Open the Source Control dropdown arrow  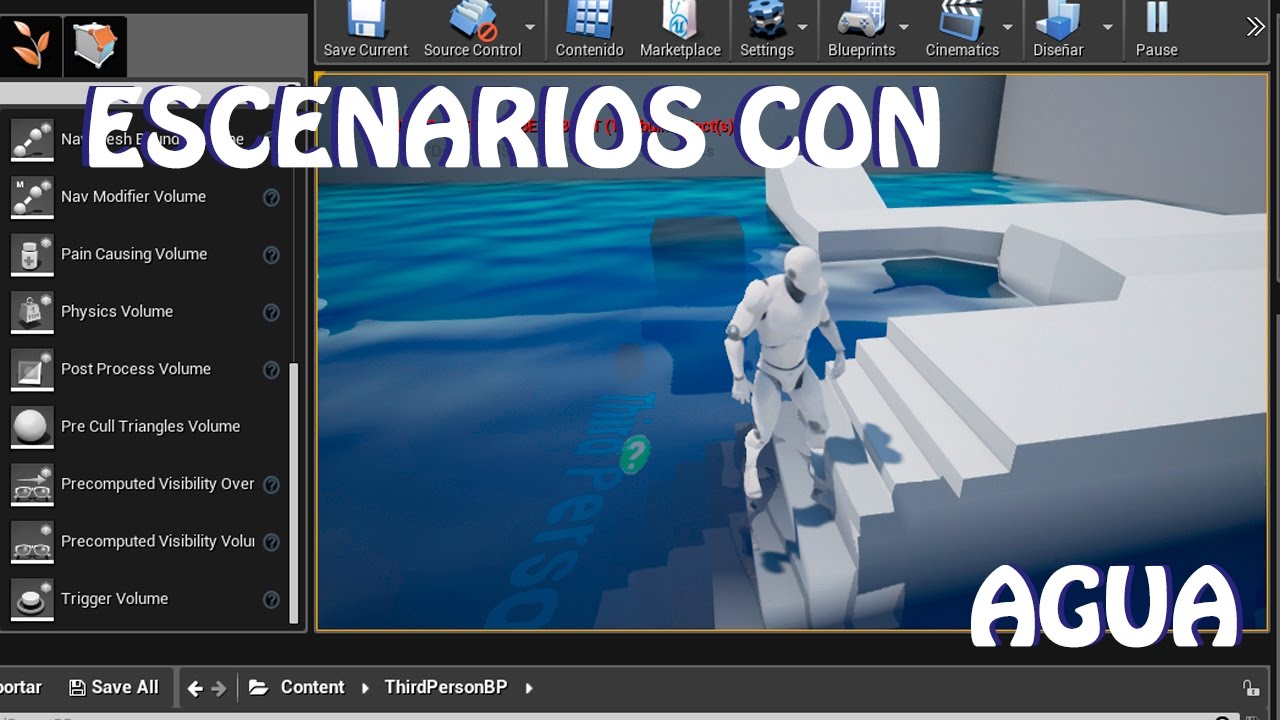tap(530, 28)
